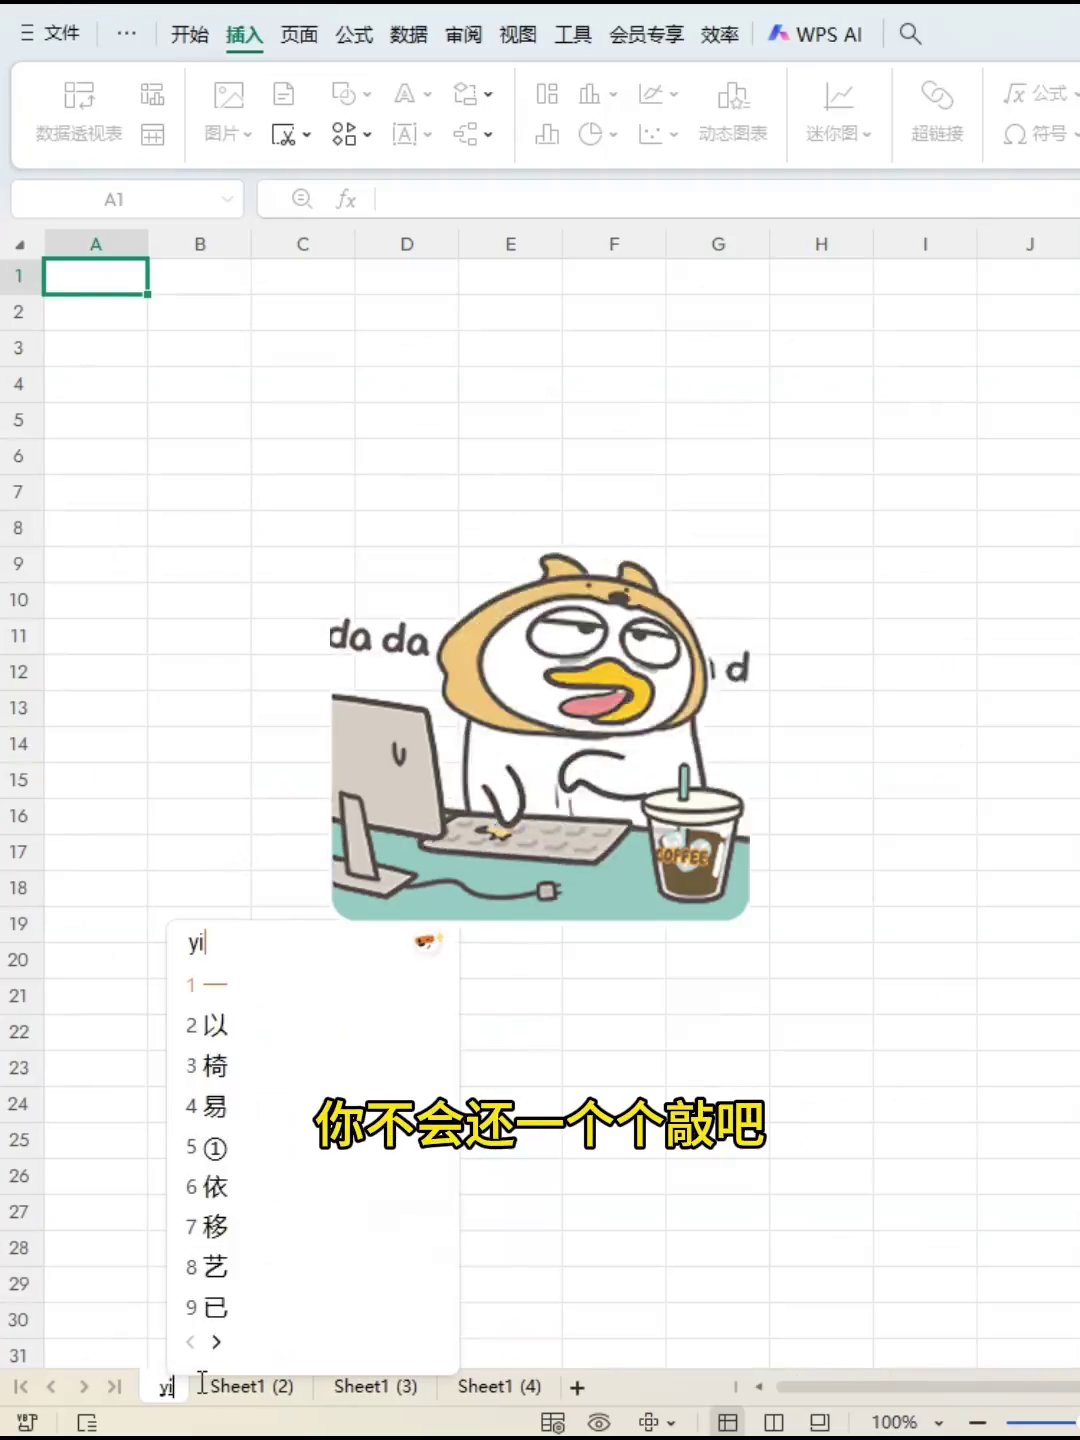Viewport: 1080px width, 1440px height.
Task: Click zoom out minus button
Action: [x=978, y=1422]
